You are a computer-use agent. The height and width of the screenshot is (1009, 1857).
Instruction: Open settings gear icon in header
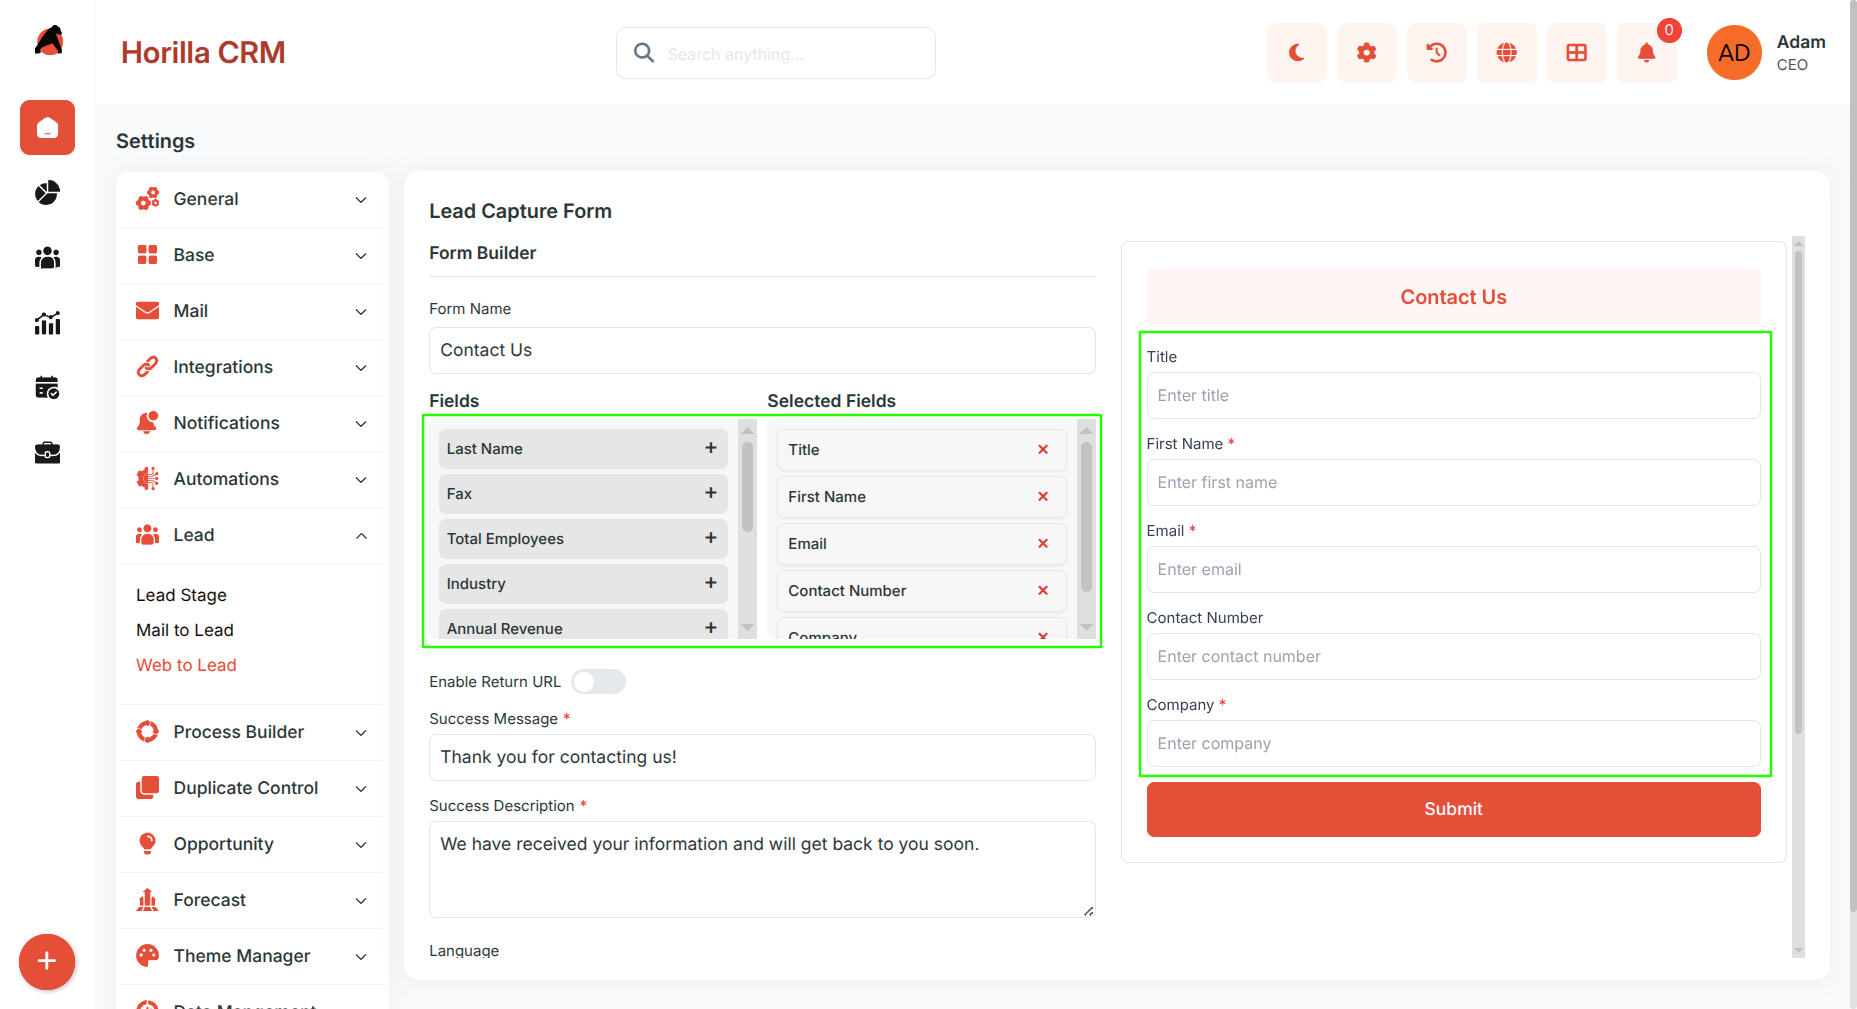pyautogui.click(x=1366, y=53)
